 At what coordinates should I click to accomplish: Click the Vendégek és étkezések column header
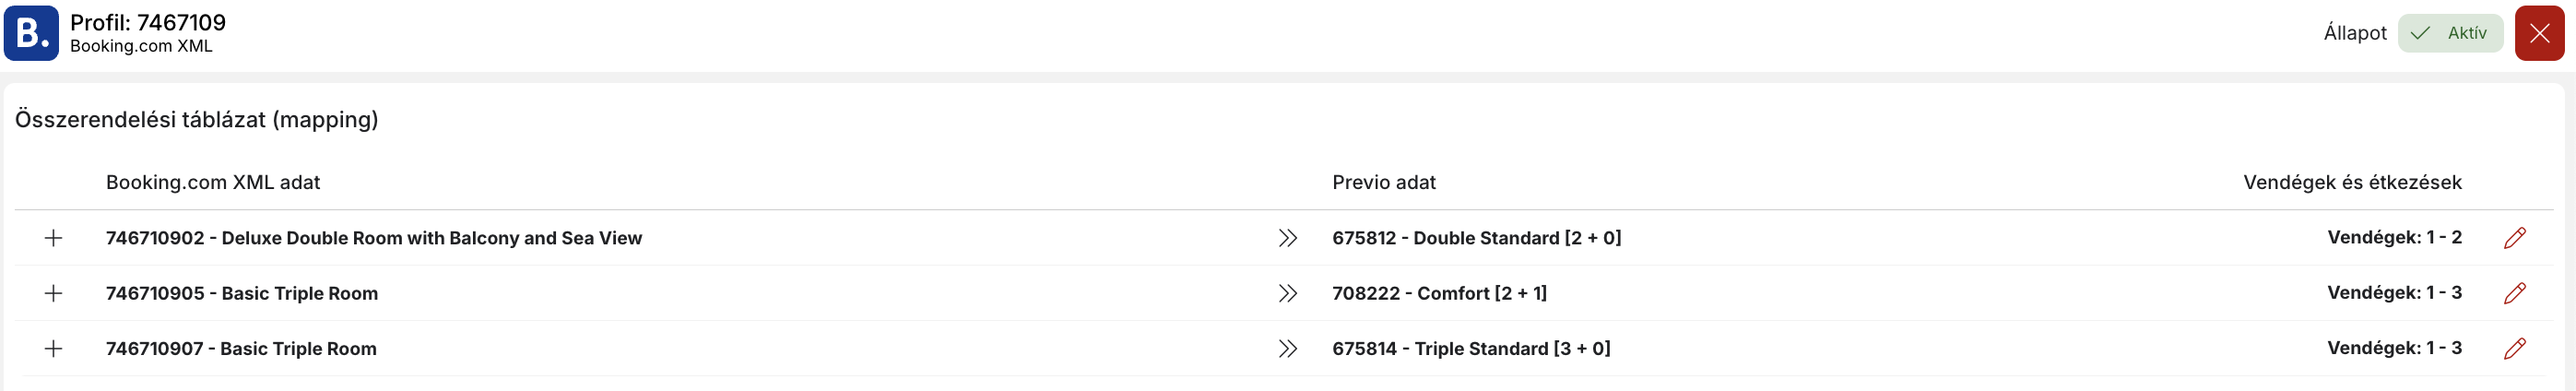(2352, 182)
